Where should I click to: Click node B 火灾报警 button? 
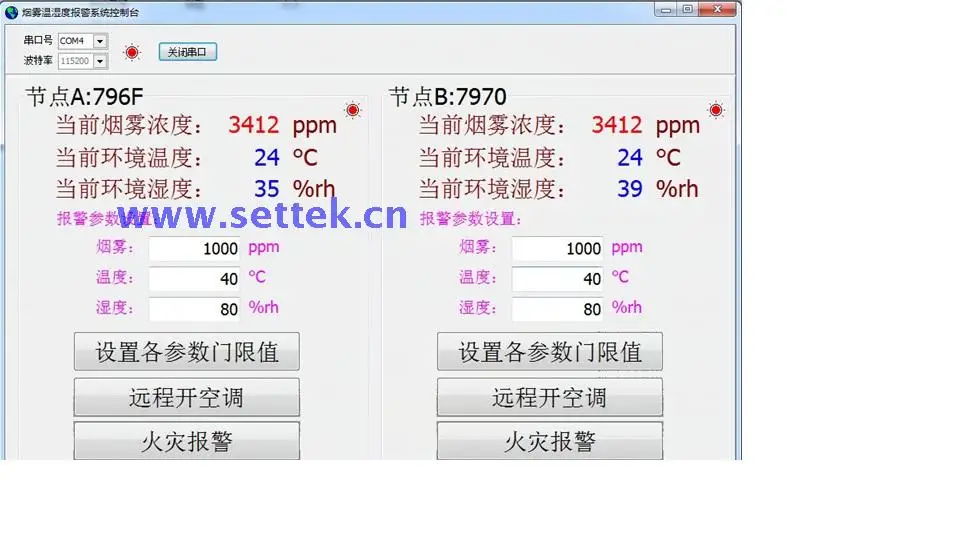tap(550, 441)
